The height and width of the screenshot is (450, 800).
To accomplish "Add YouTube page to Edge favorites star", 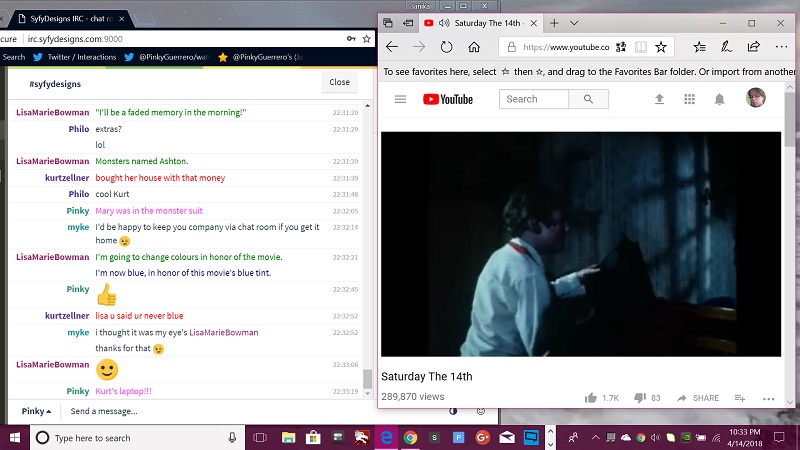I will [661, 47].
